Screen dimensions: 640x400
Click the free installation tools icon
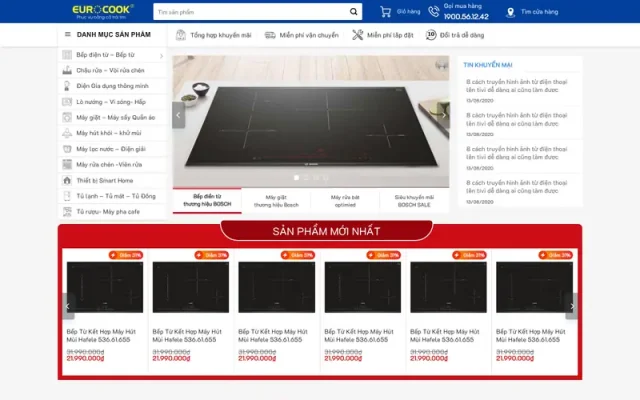coord(358,35)
